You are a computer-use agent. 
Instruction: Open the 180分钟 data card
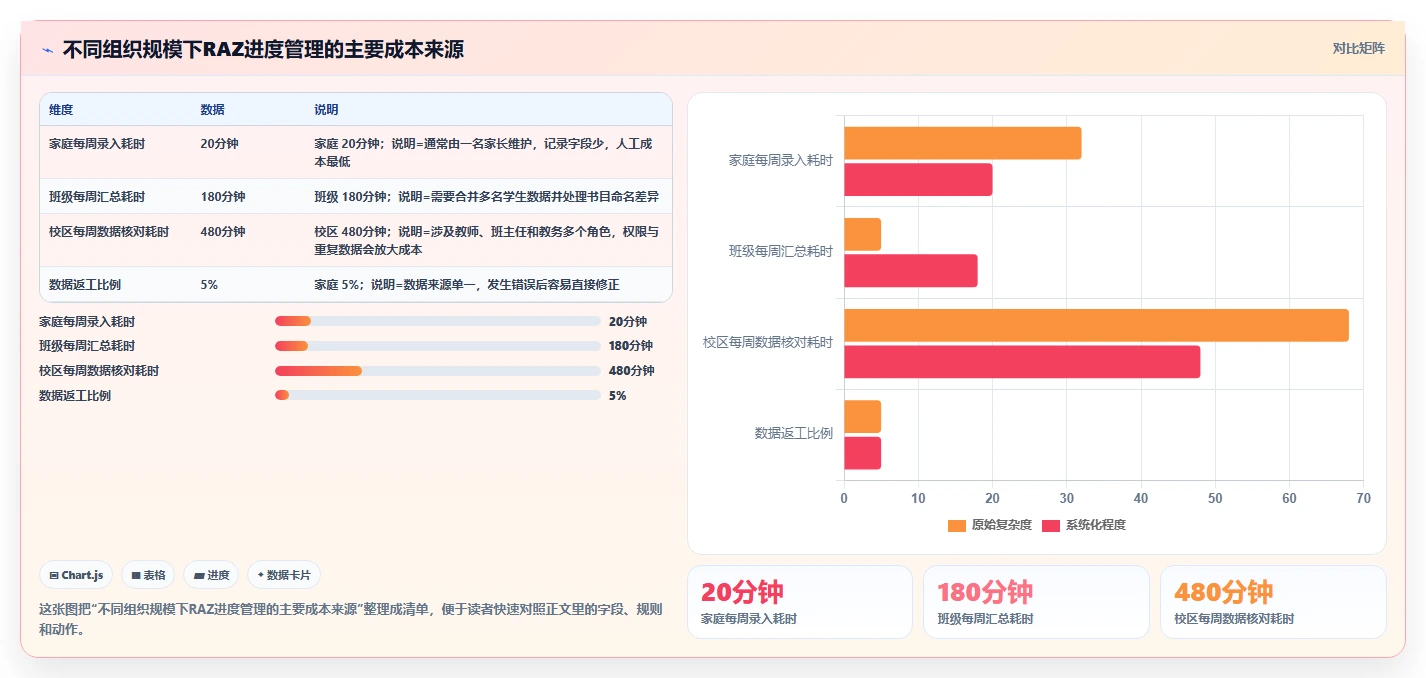click(x=1035, y=602)
